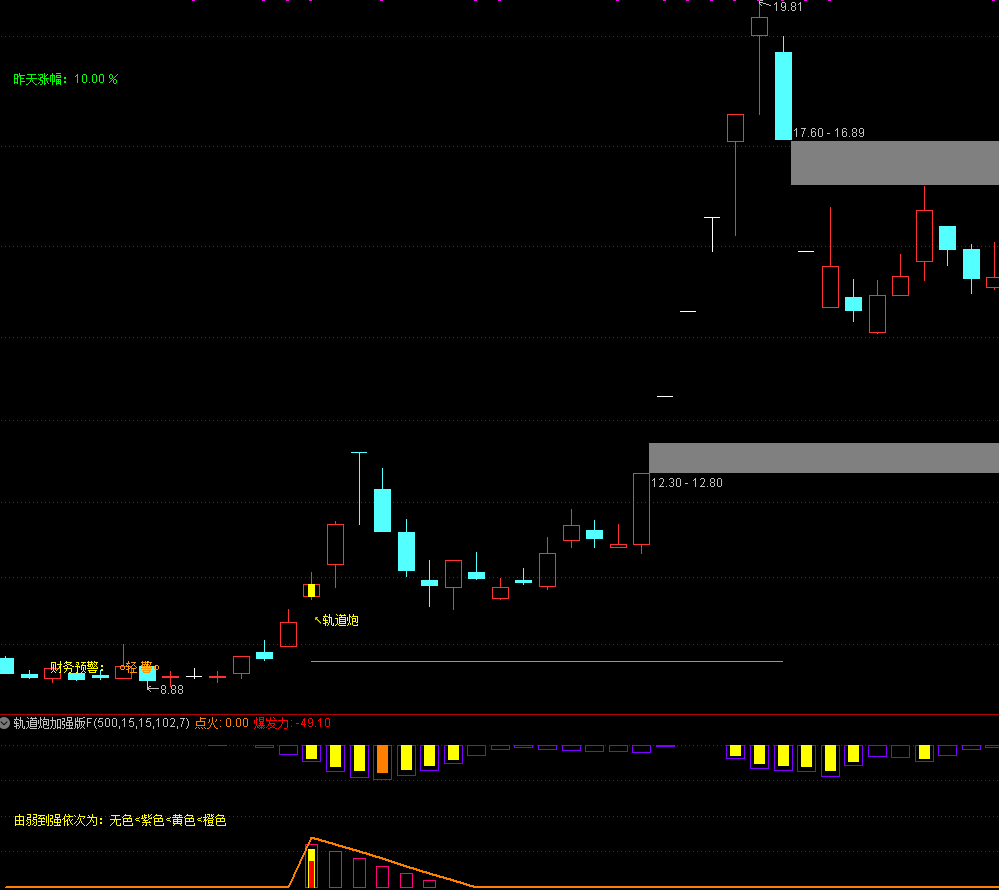Select the tall cyan candle below 19.81
This screenshot has width=999, height=890.
[783, 95]
